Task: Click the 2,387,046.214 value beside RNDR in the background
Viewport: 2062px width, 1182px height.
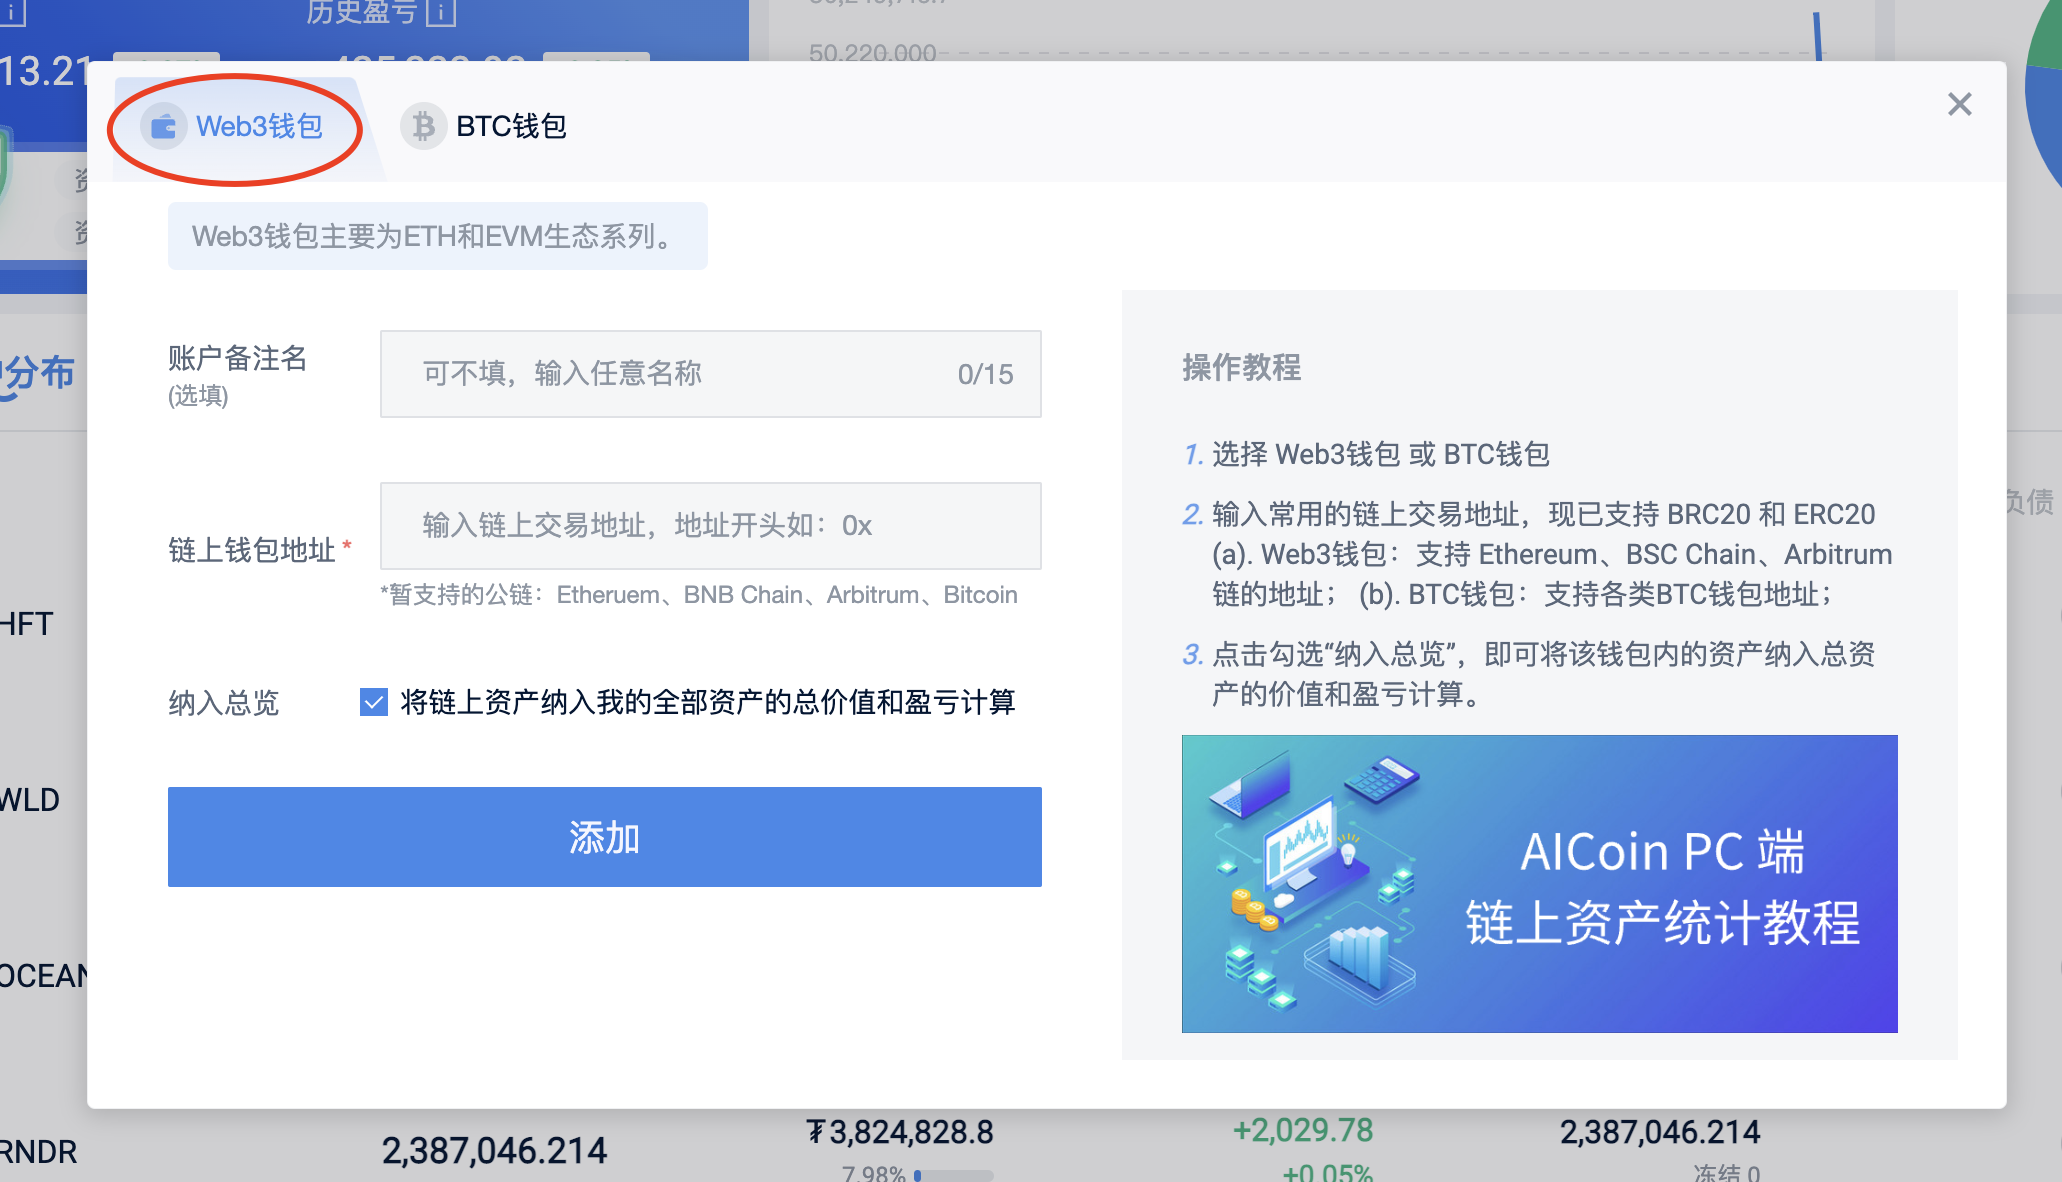Action: click(x=494, y=1151)
